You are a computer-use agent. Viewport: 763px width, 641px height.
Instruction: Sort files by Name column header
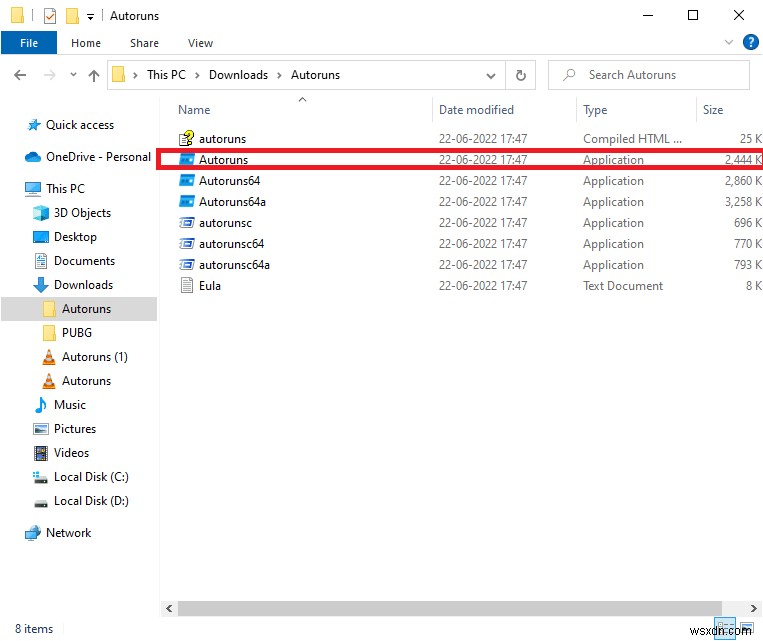click(194, 110)
